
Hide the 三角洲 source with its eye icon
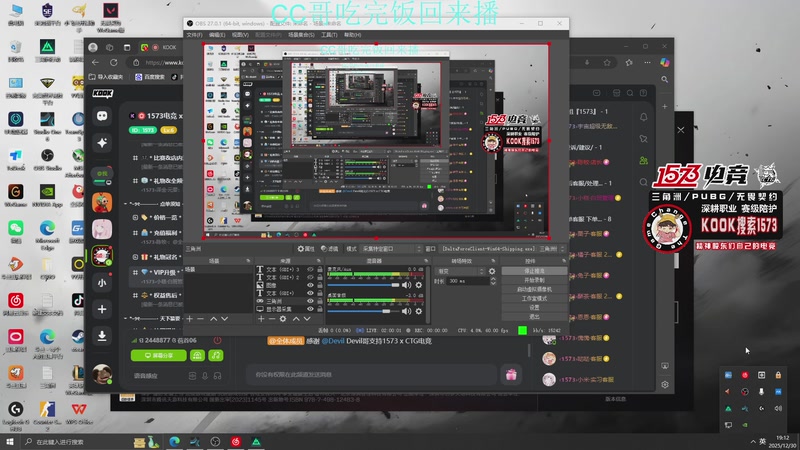tap(310, 301)
